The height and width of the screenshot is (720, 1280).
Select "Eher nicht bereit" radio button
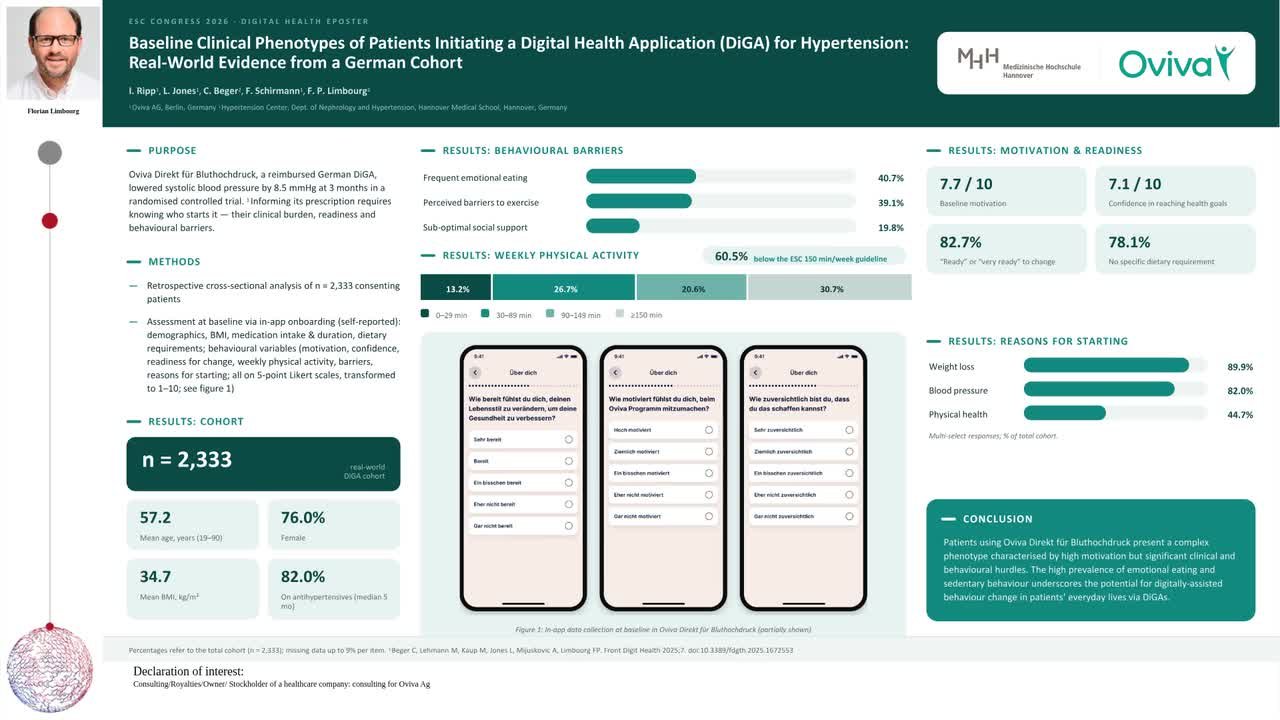point(568,504)
